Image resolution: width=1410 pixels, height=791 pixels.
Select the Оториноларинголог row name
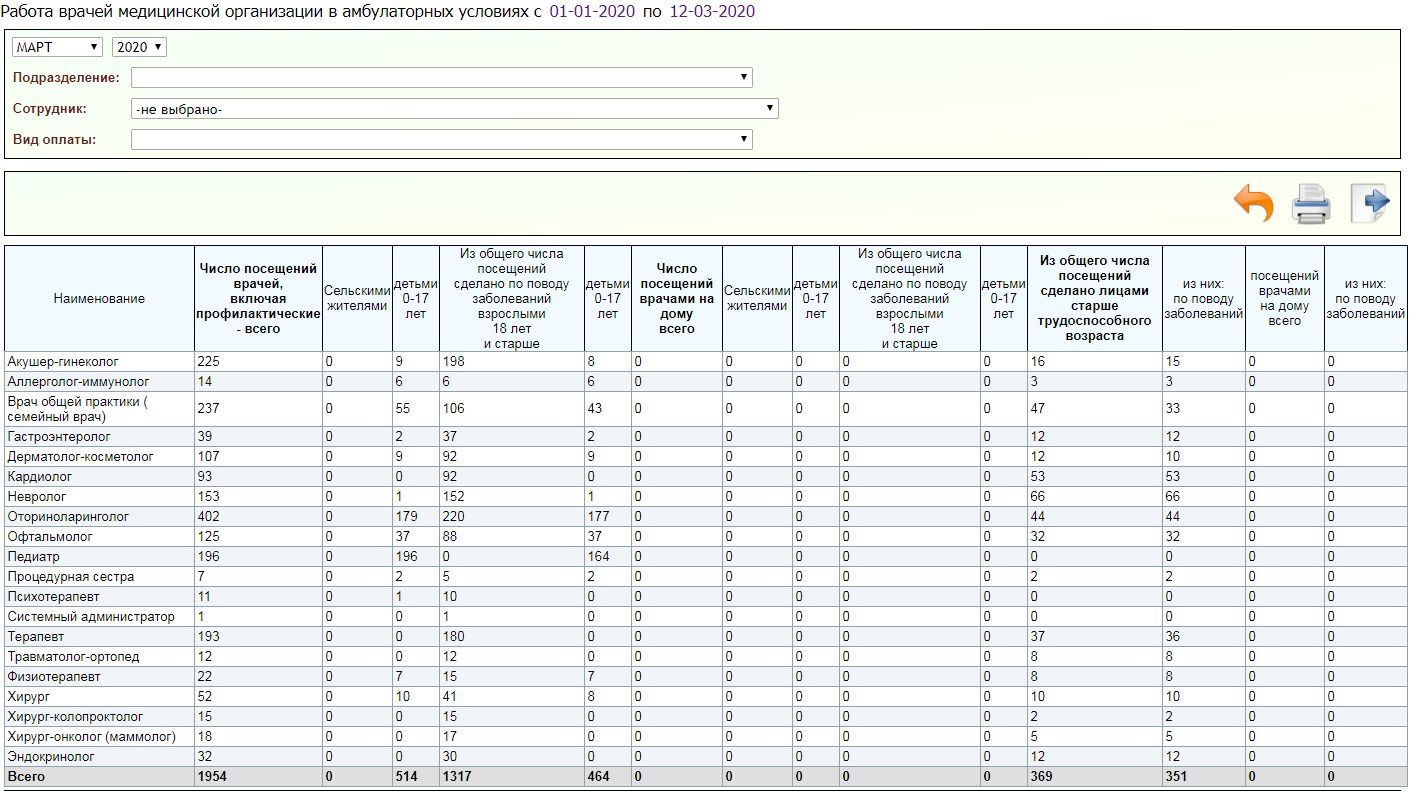tap(68, 517)
